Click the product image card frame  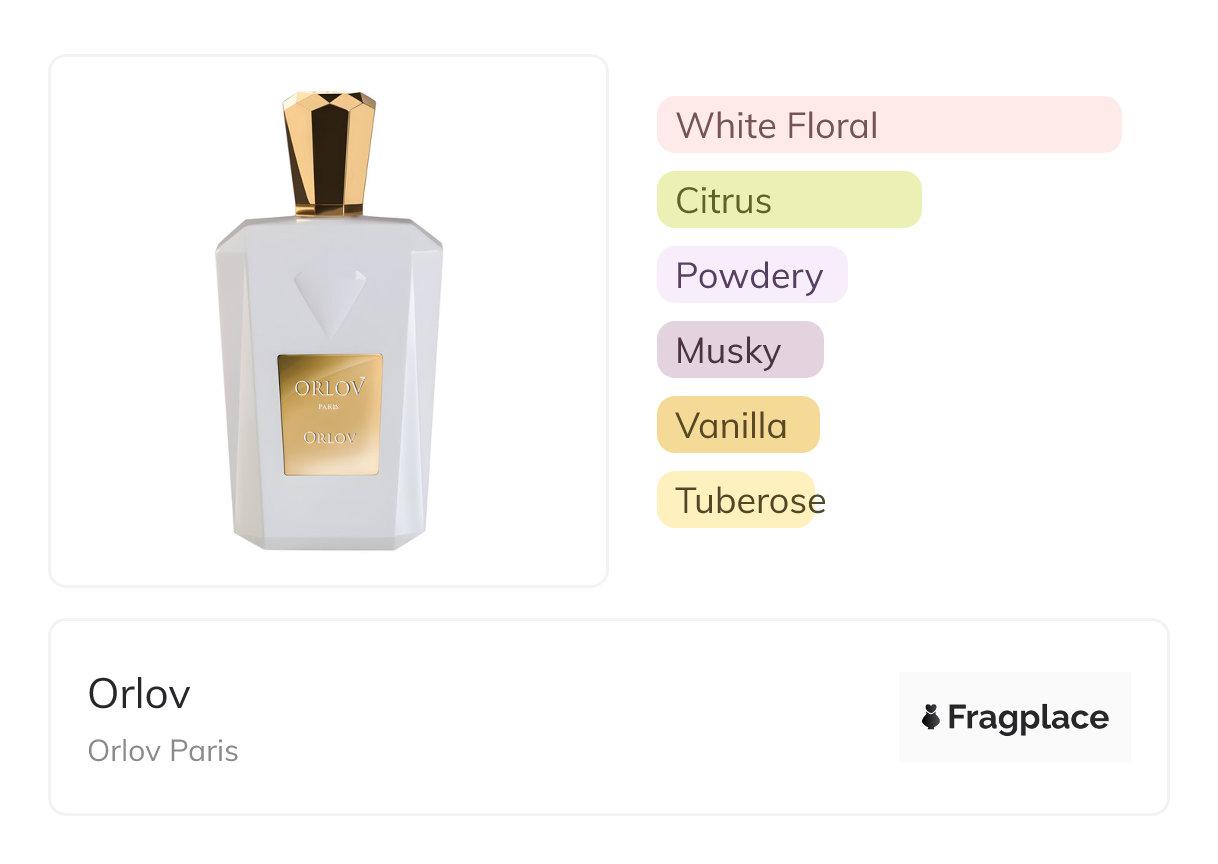(x=329, y=321)
